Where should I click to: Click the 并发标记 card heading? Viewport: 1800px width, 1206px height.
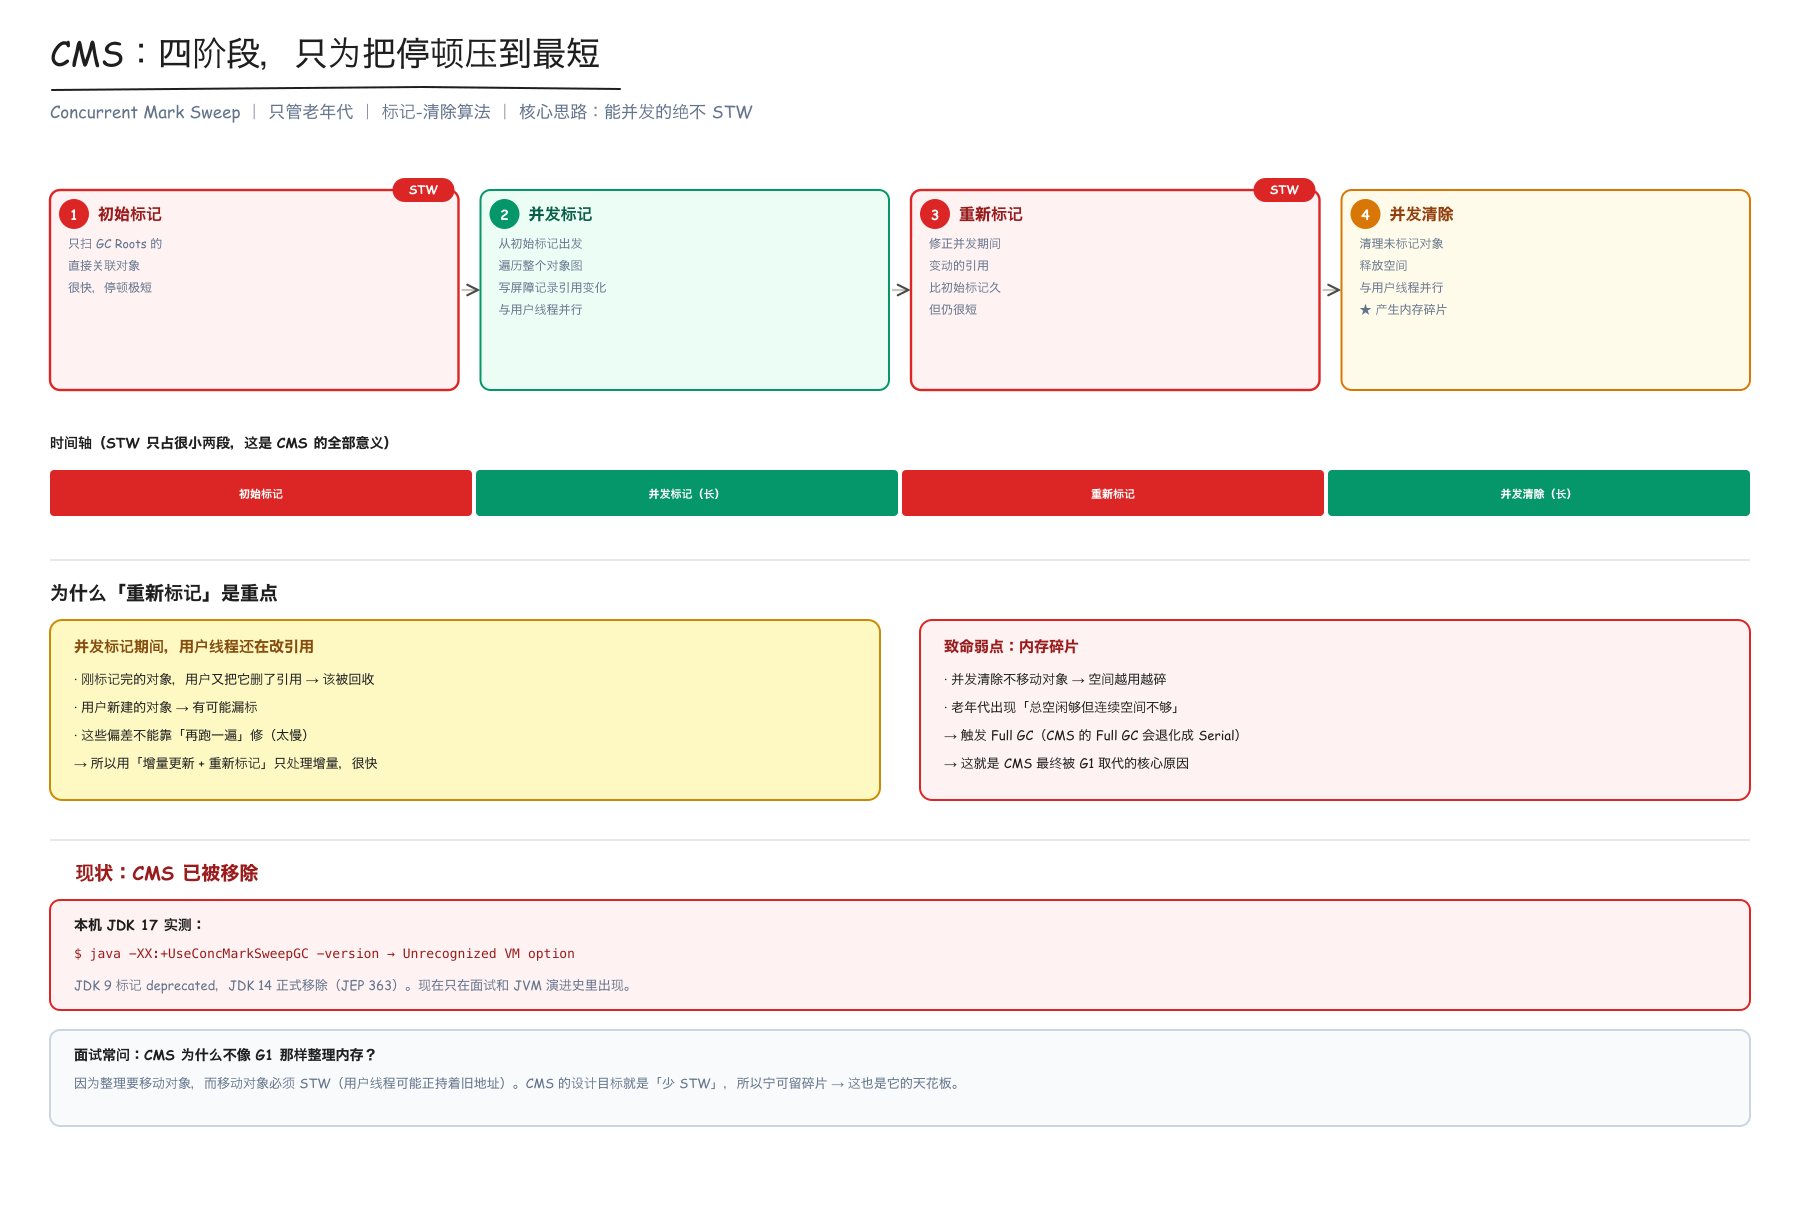(x=560, y=214)
